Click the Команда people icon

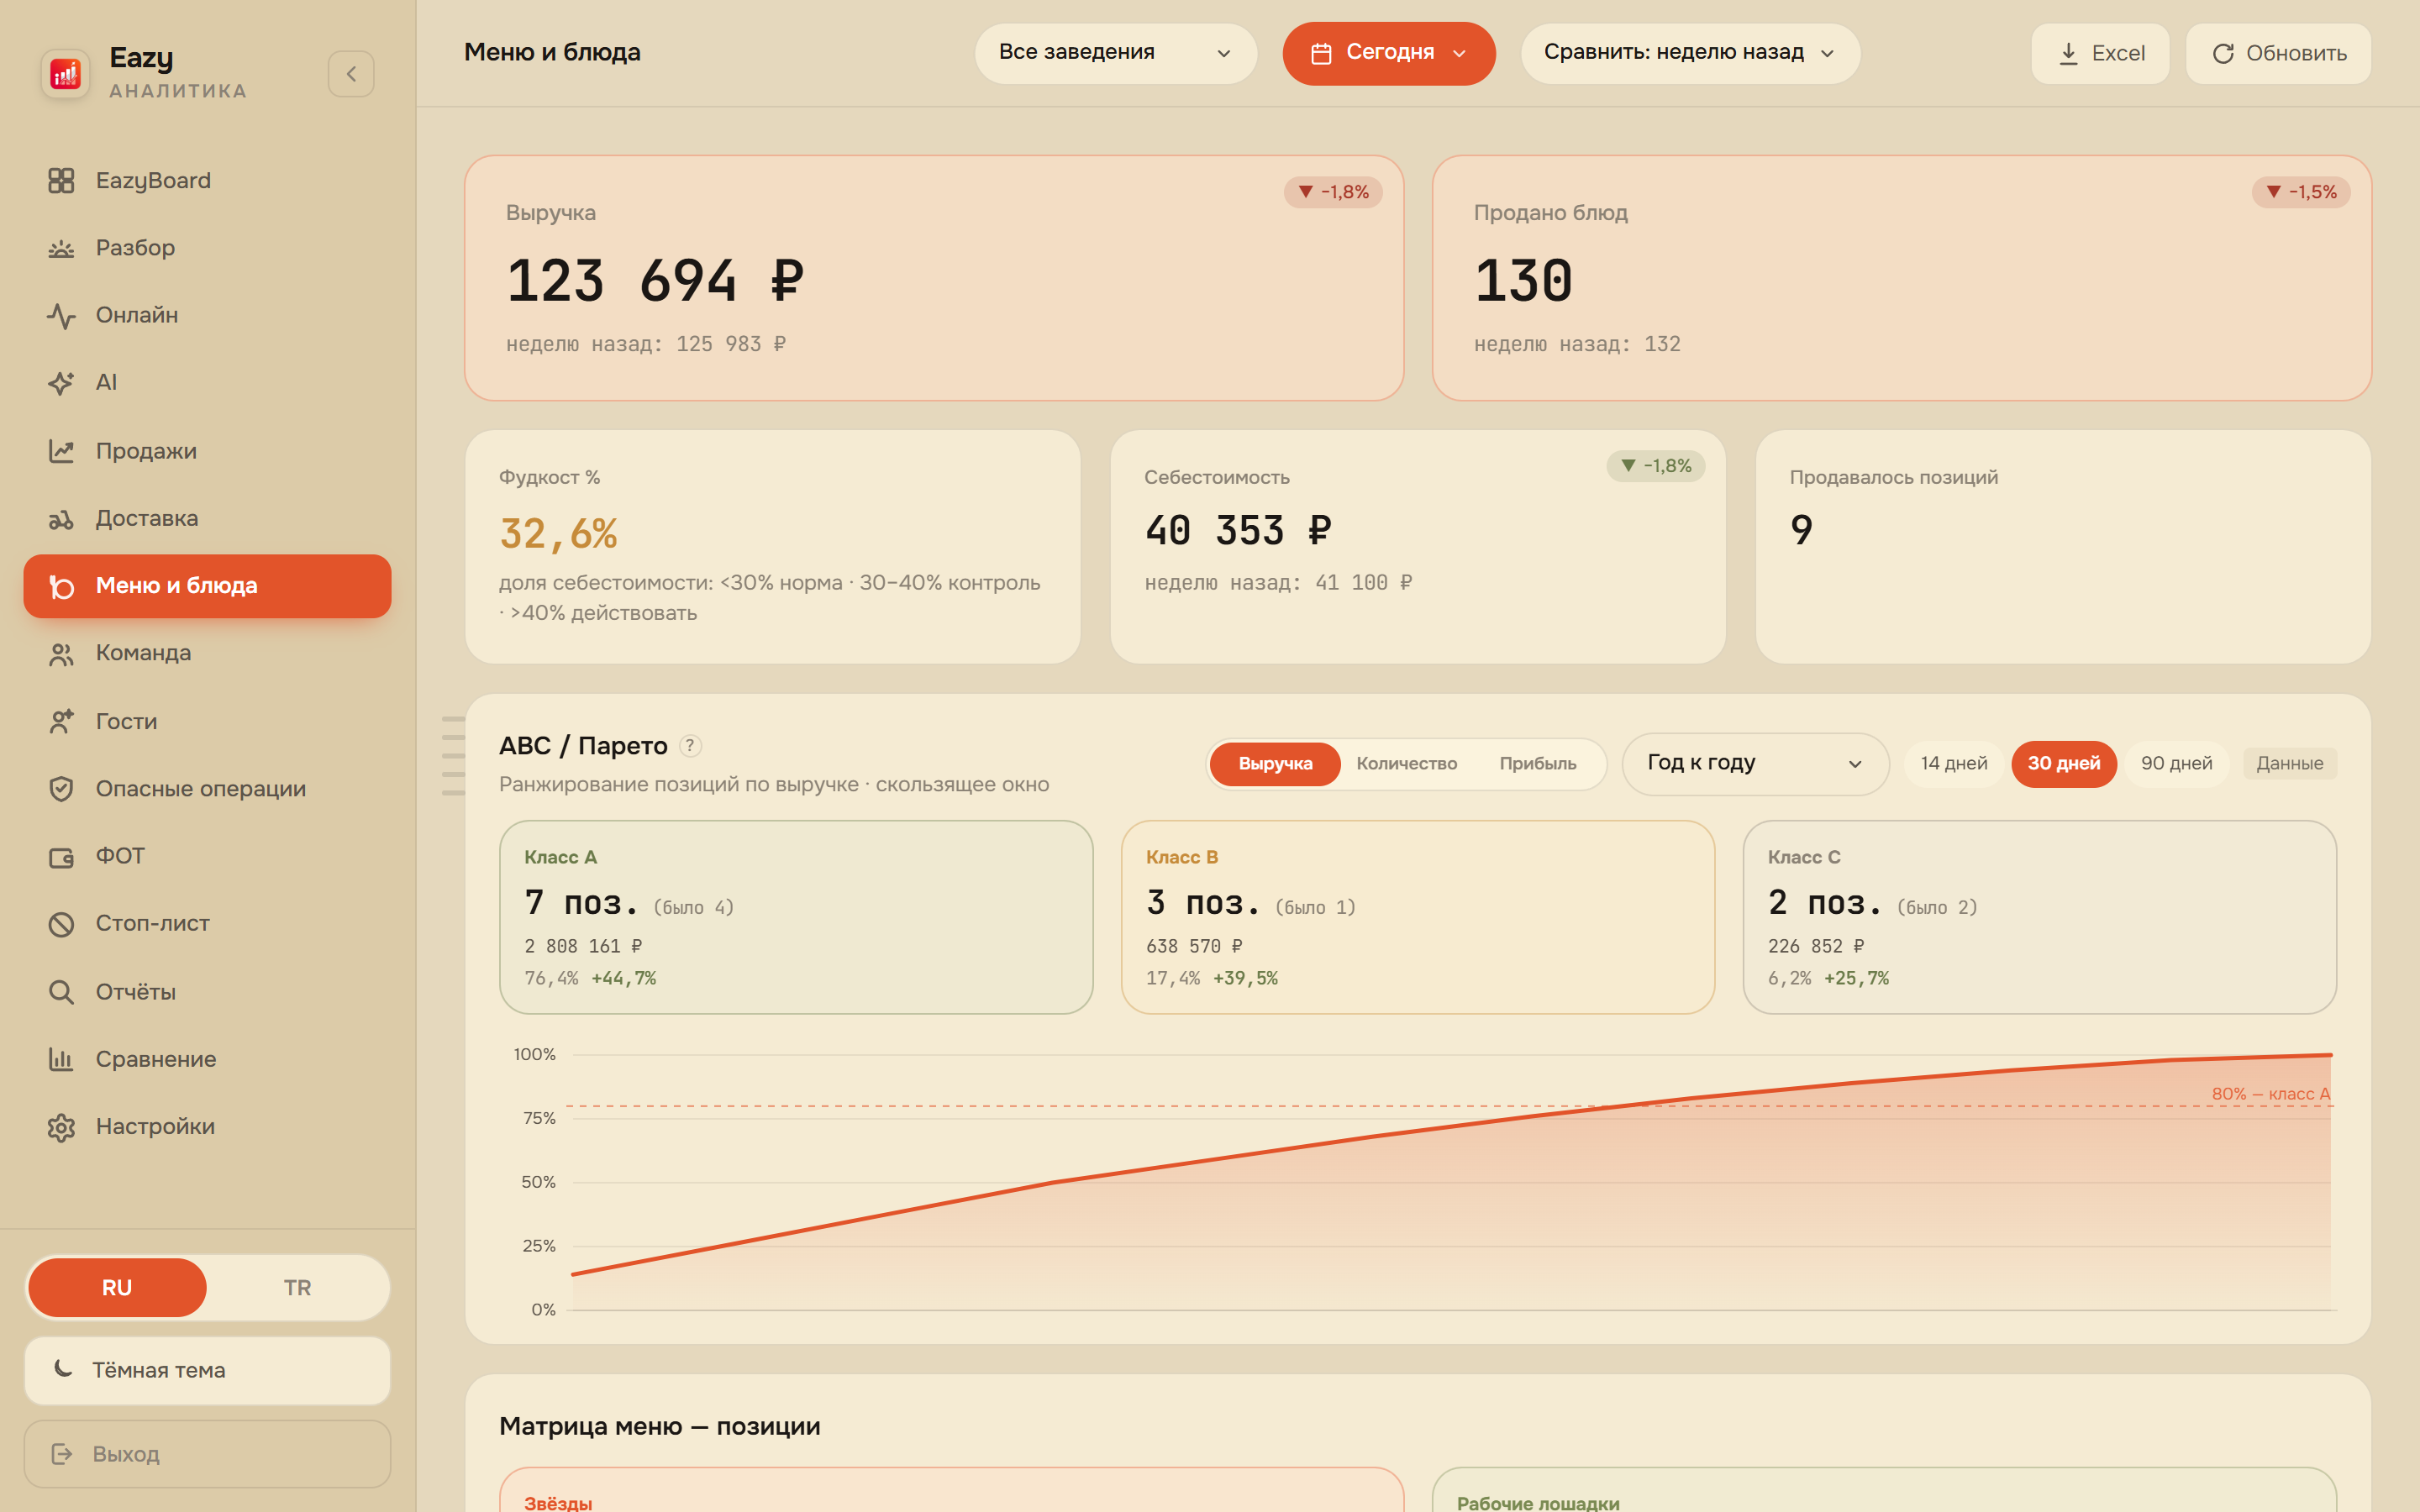[61, 654]
